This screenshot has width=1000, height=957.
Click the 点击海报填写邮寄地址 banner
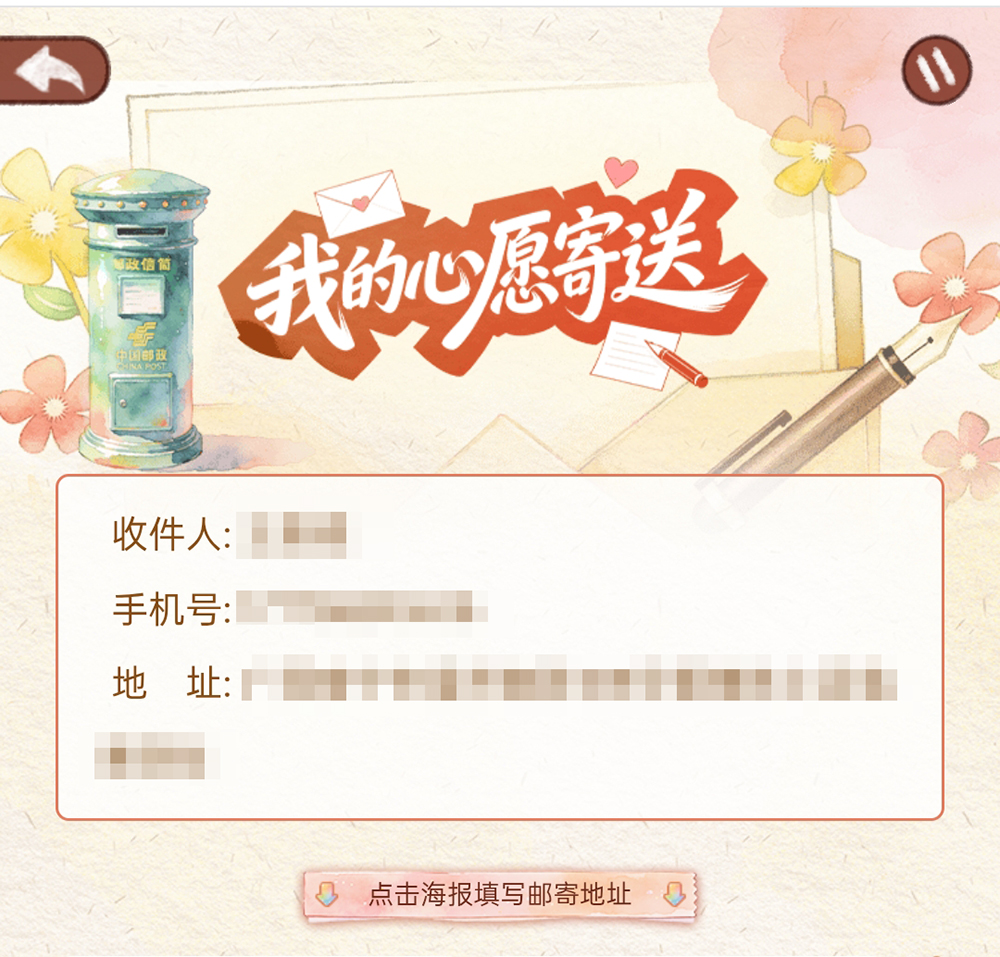[499, 895]
